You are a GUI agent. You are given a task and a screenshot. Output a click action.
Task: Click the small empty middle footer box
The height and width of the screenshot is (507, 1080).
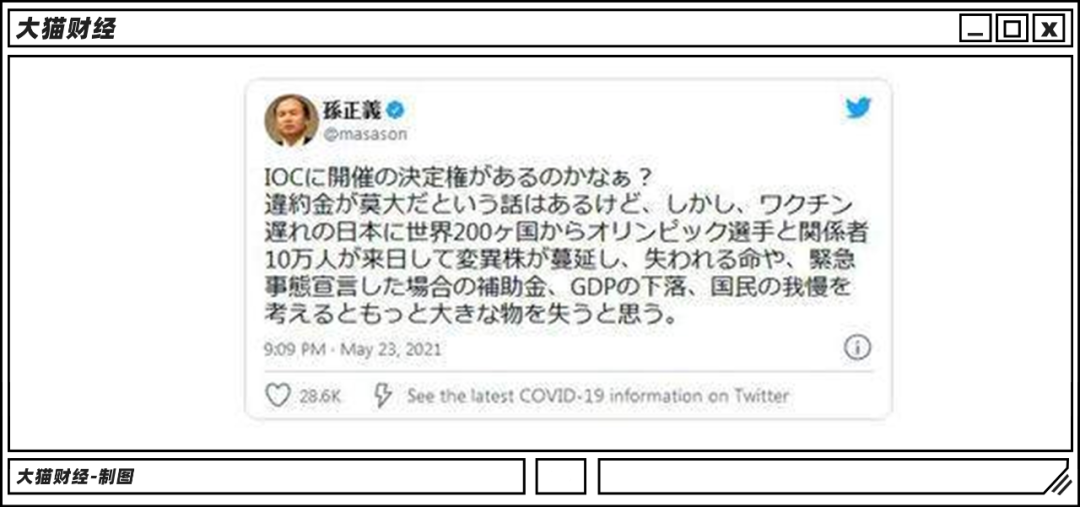click(561, 477)
